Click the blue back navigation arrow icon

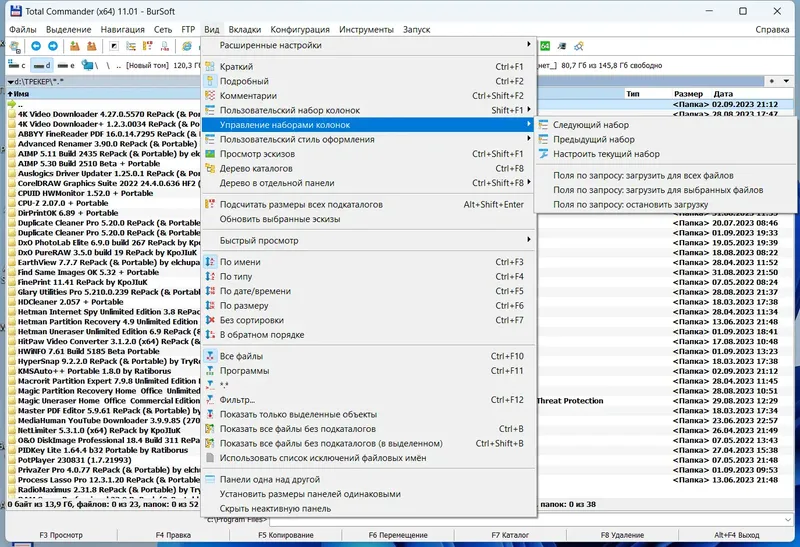point(36,46)
